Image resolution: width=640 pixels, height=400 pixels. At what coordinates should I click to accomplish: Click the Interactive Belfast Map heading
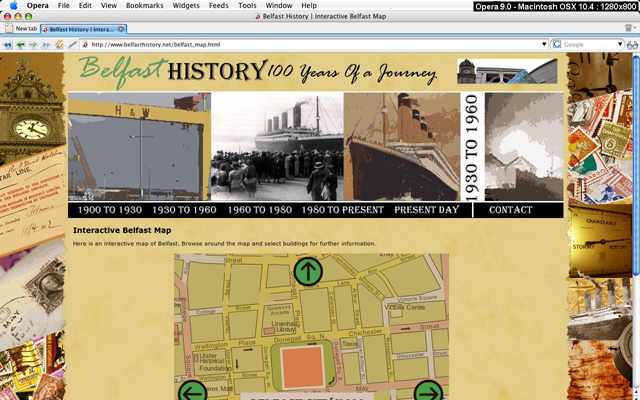[x=122, y=230]
